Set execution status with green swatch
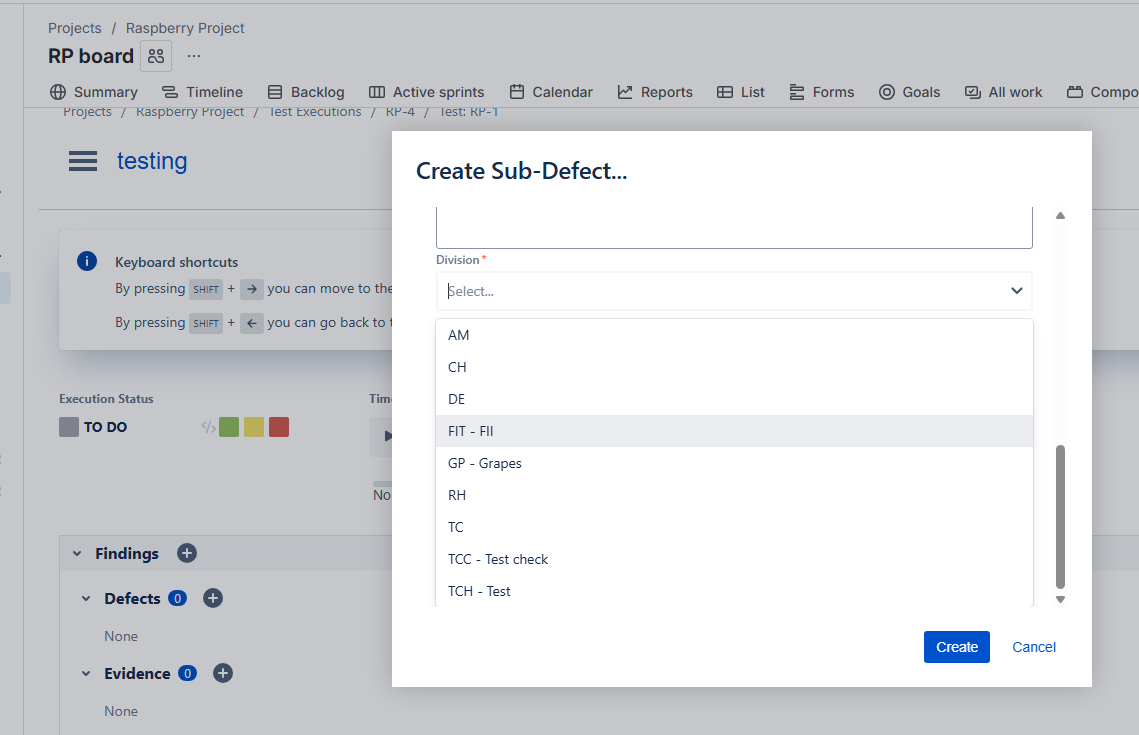Image resolution: width=1139 pixels, height=735 pixels. coord(229,427)
